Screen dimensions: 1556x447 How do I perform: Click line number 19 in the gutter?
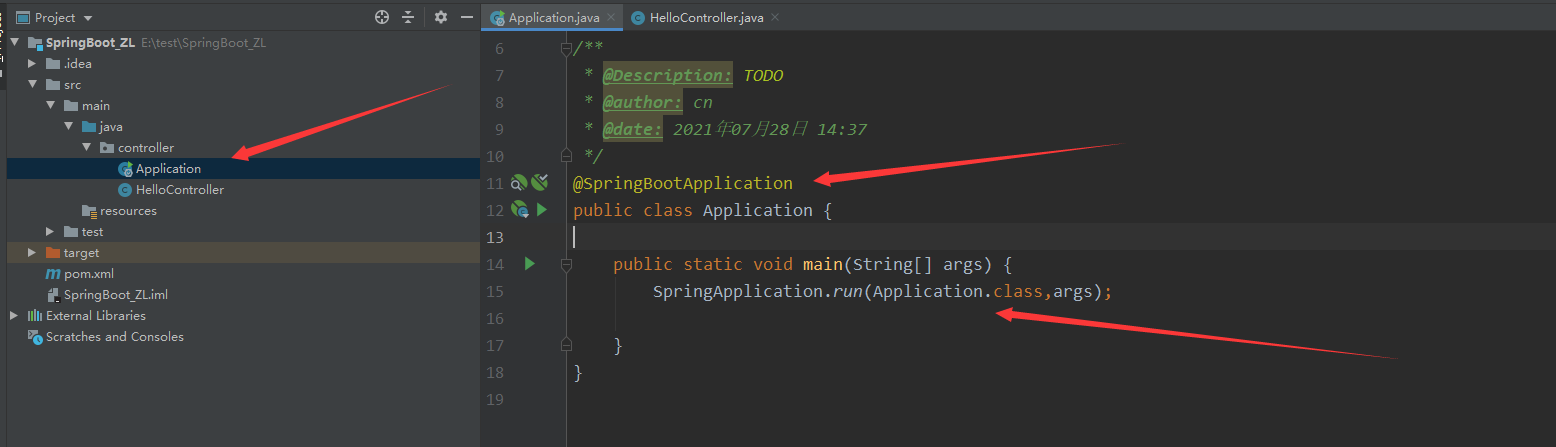point(495,399)
